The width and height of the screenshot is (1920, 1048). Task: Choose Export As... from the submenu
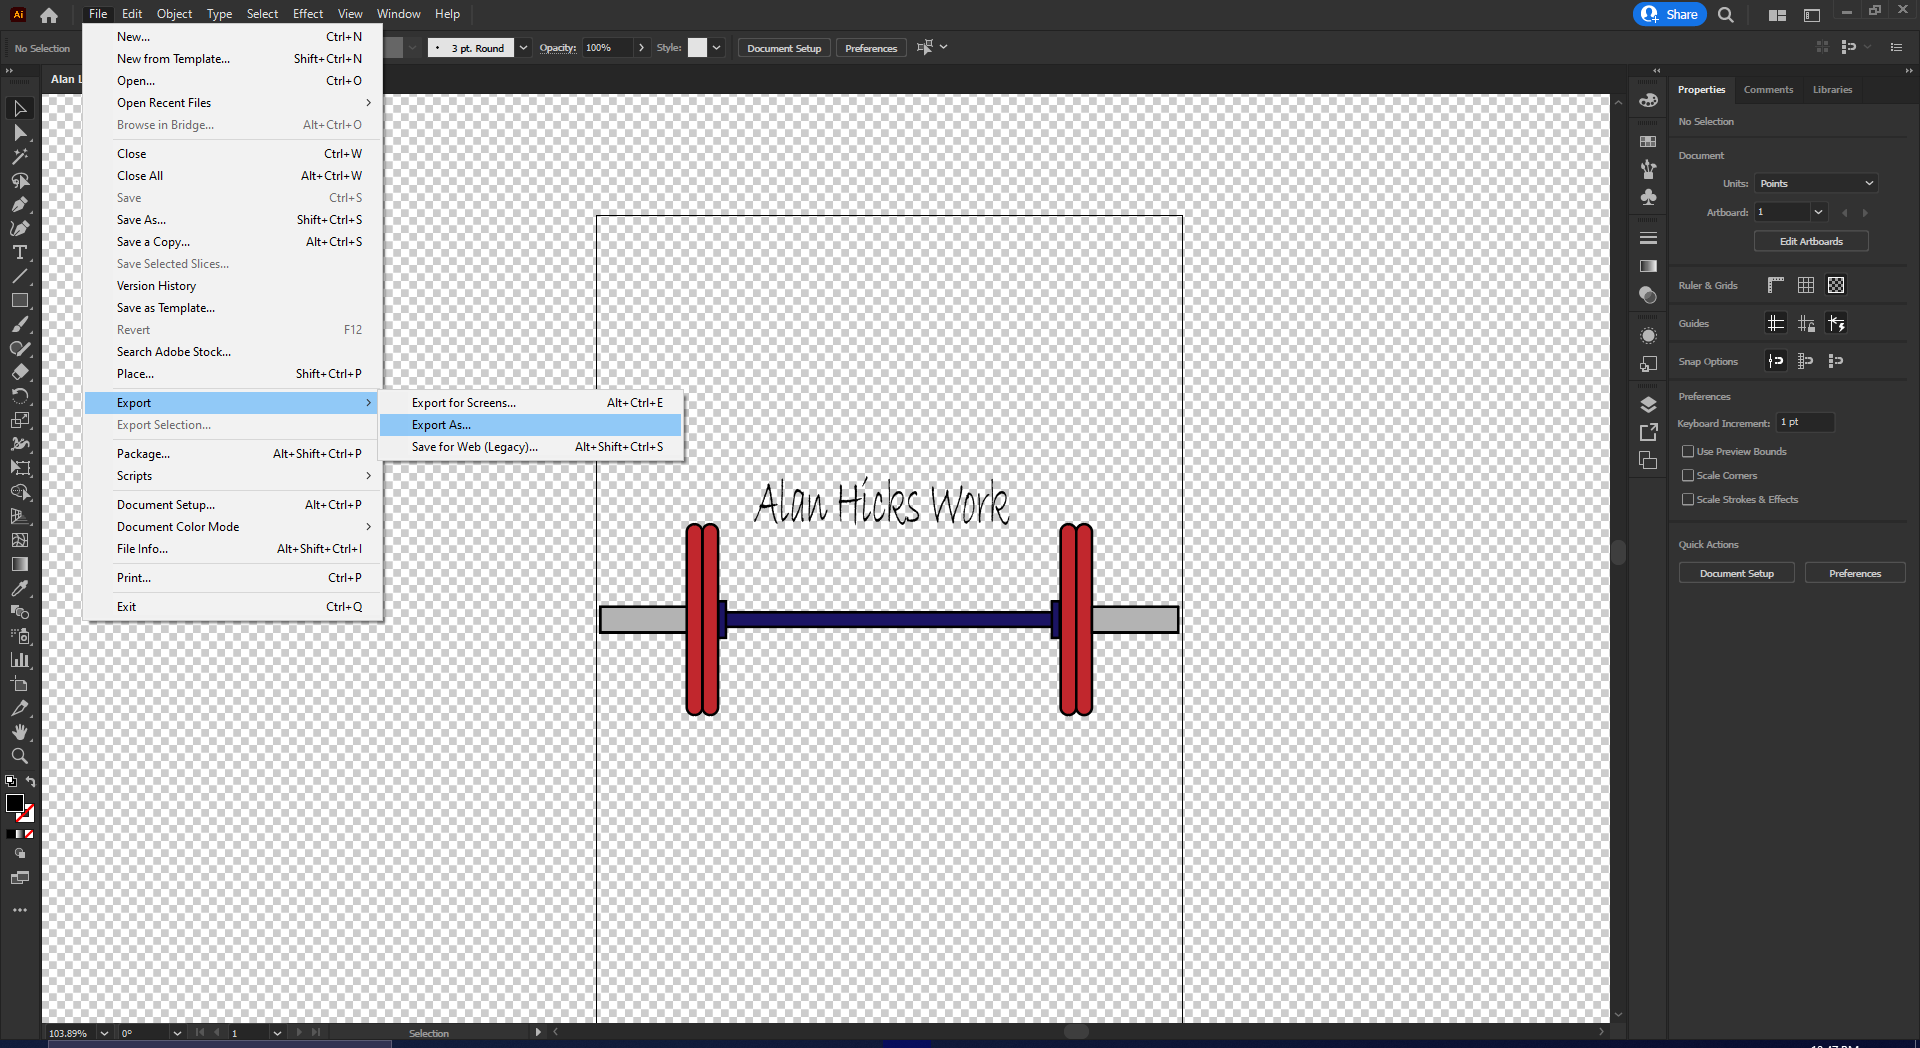tap(531, 425)
